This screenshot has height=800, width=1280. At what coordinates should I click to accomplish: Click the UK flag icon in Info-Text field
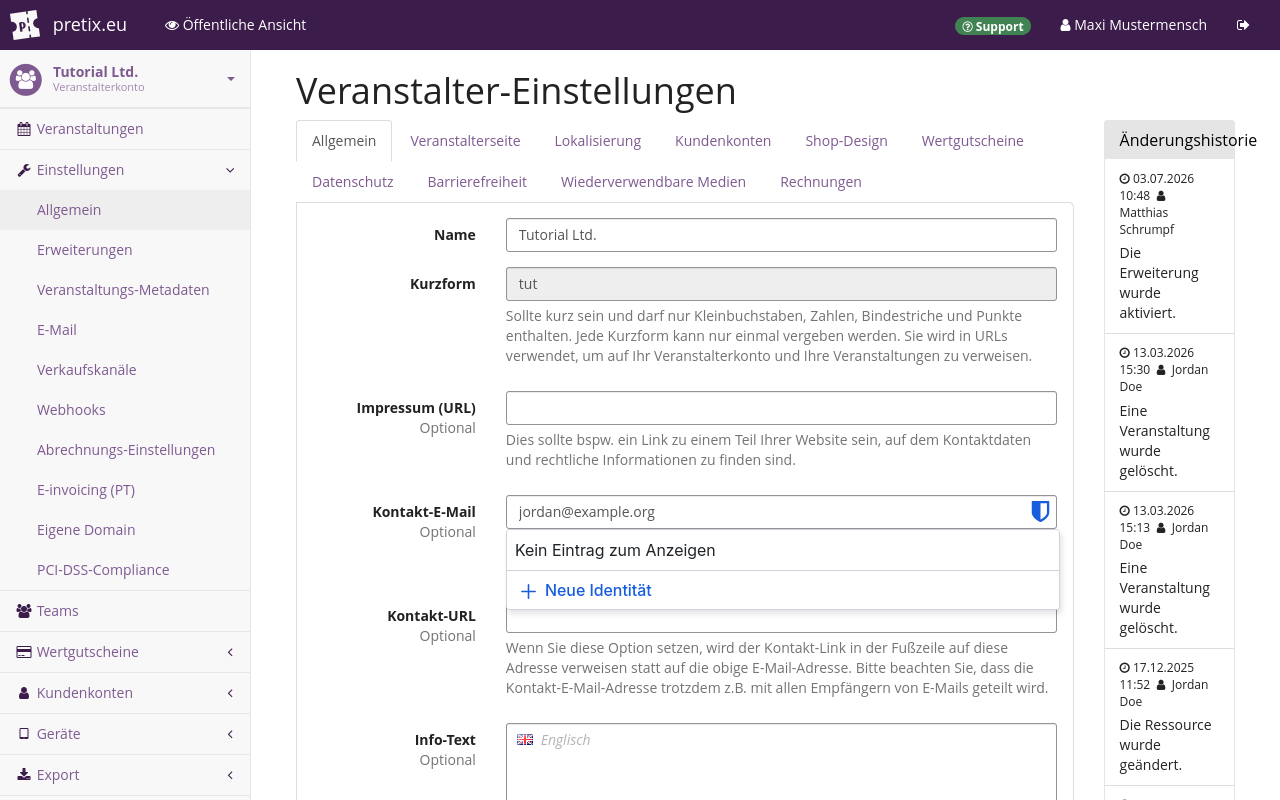525,740
